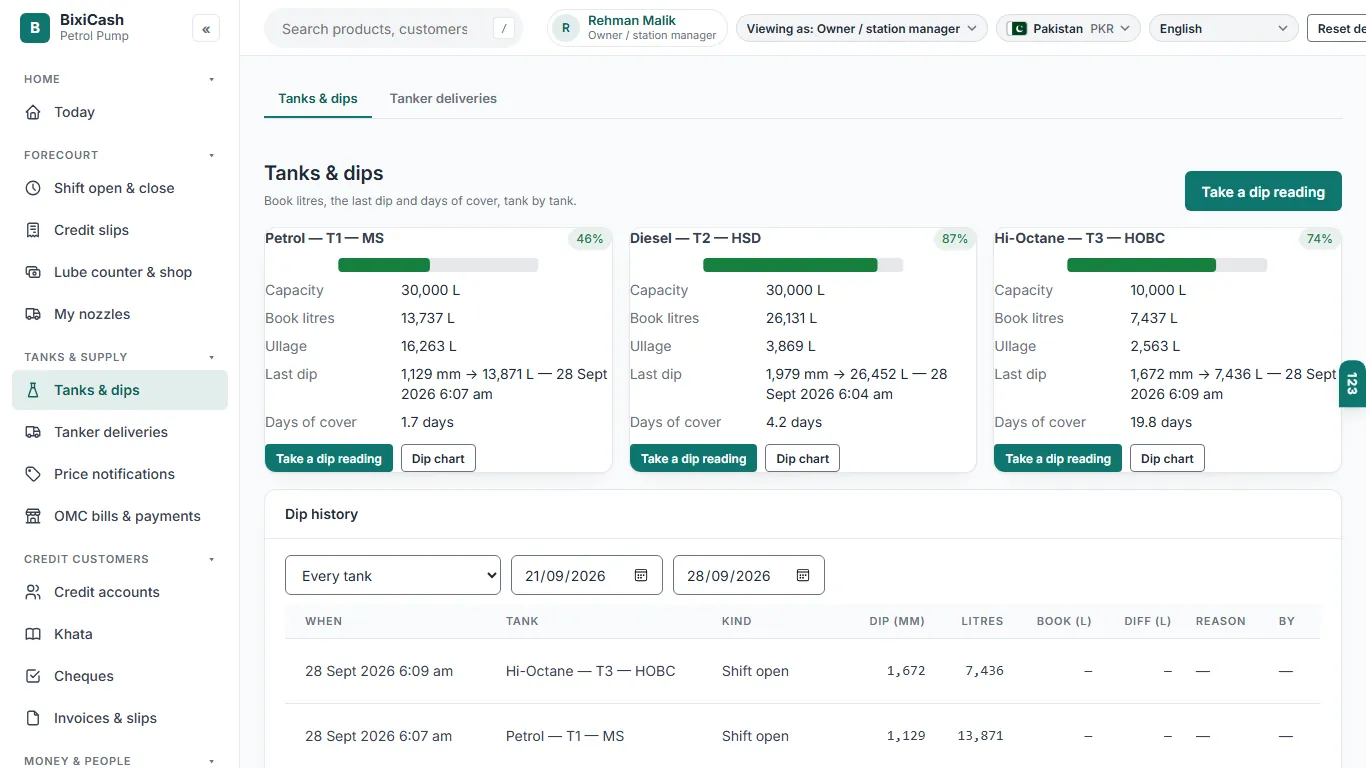Take a dip reading for Petrol T1
Screen dimensions: 1366x768
pos(329,458)
